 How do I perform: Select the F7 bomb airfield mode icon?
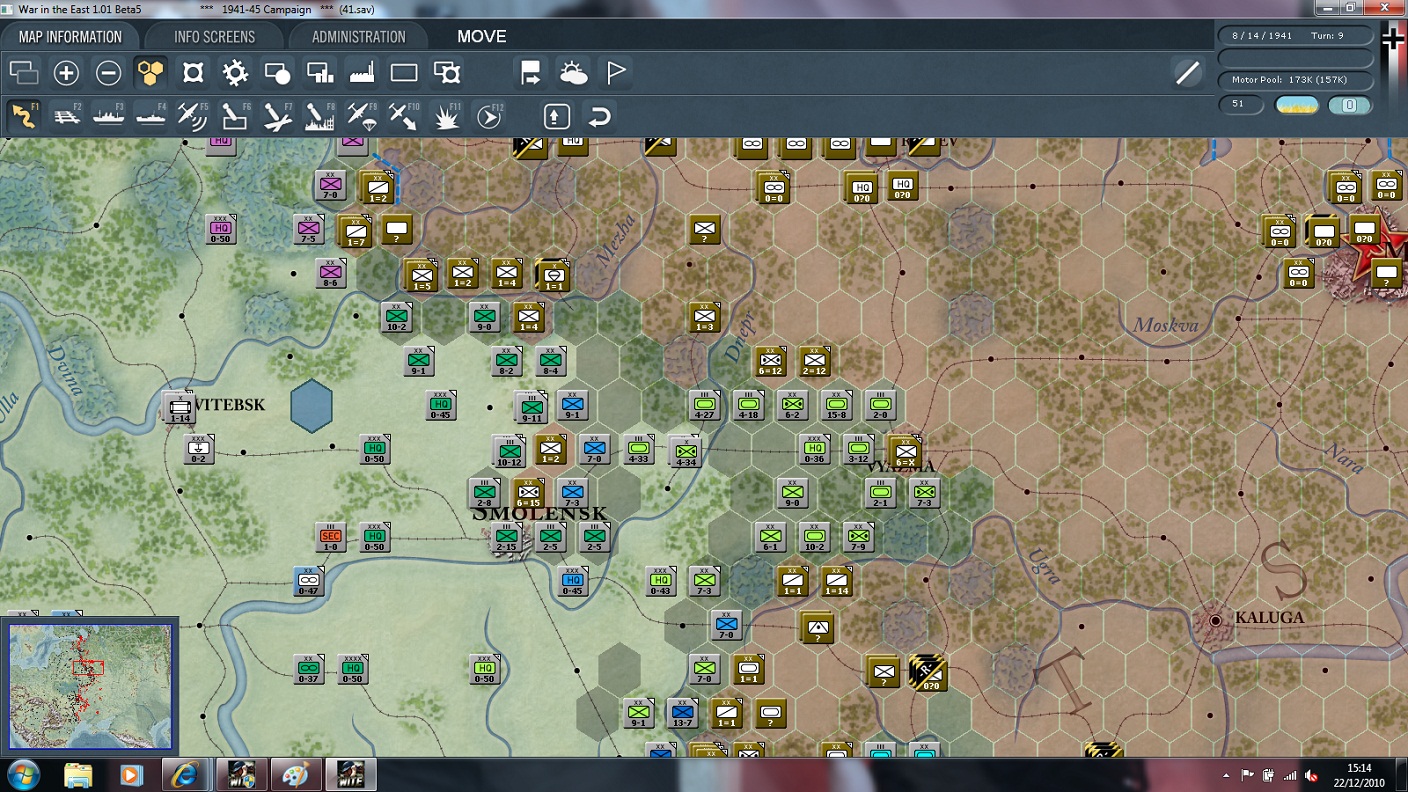click(x=277, y=116)
